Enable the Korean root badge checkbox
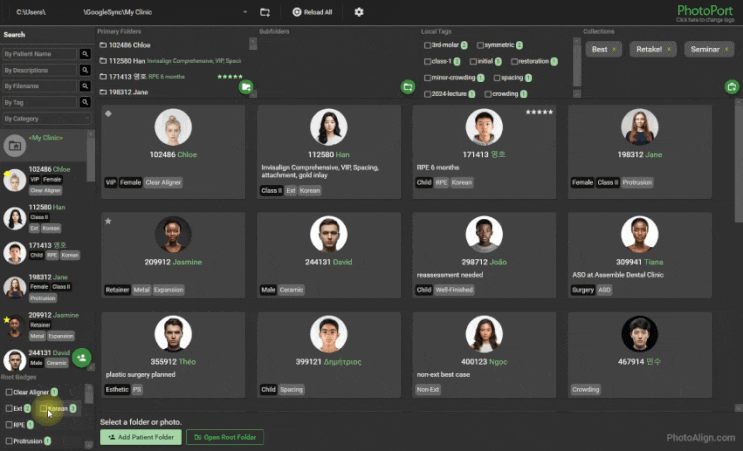The height and width of the screenshot is (451, 743). (44, 408)
